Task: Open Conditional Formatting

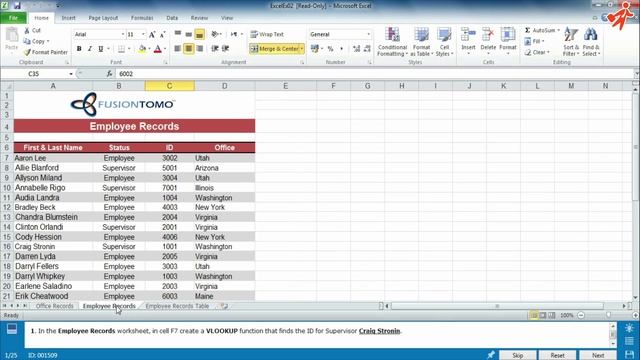Action: tap(392, 42)
